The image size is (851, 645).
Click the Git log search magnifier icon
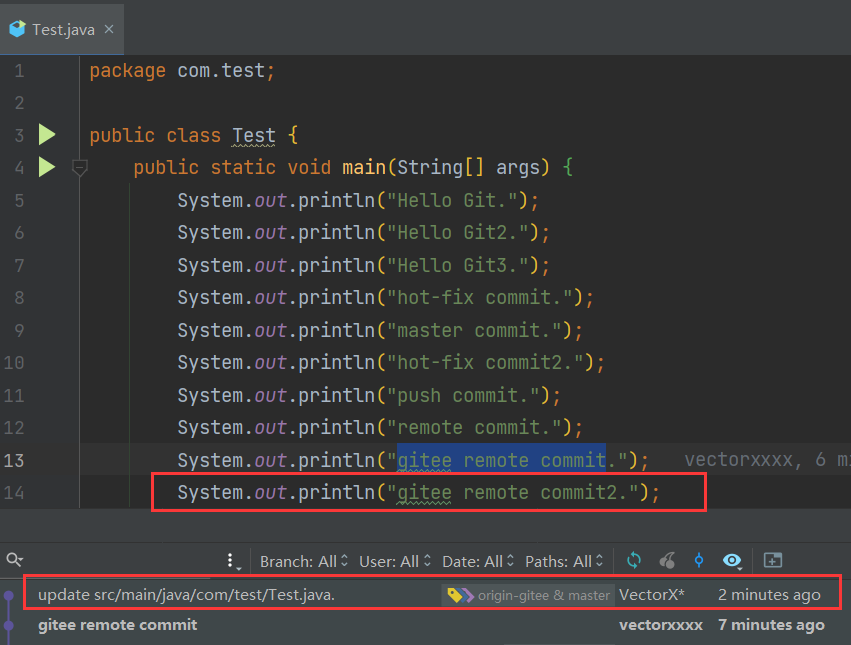pyautogui.click(x=14, y=560)
